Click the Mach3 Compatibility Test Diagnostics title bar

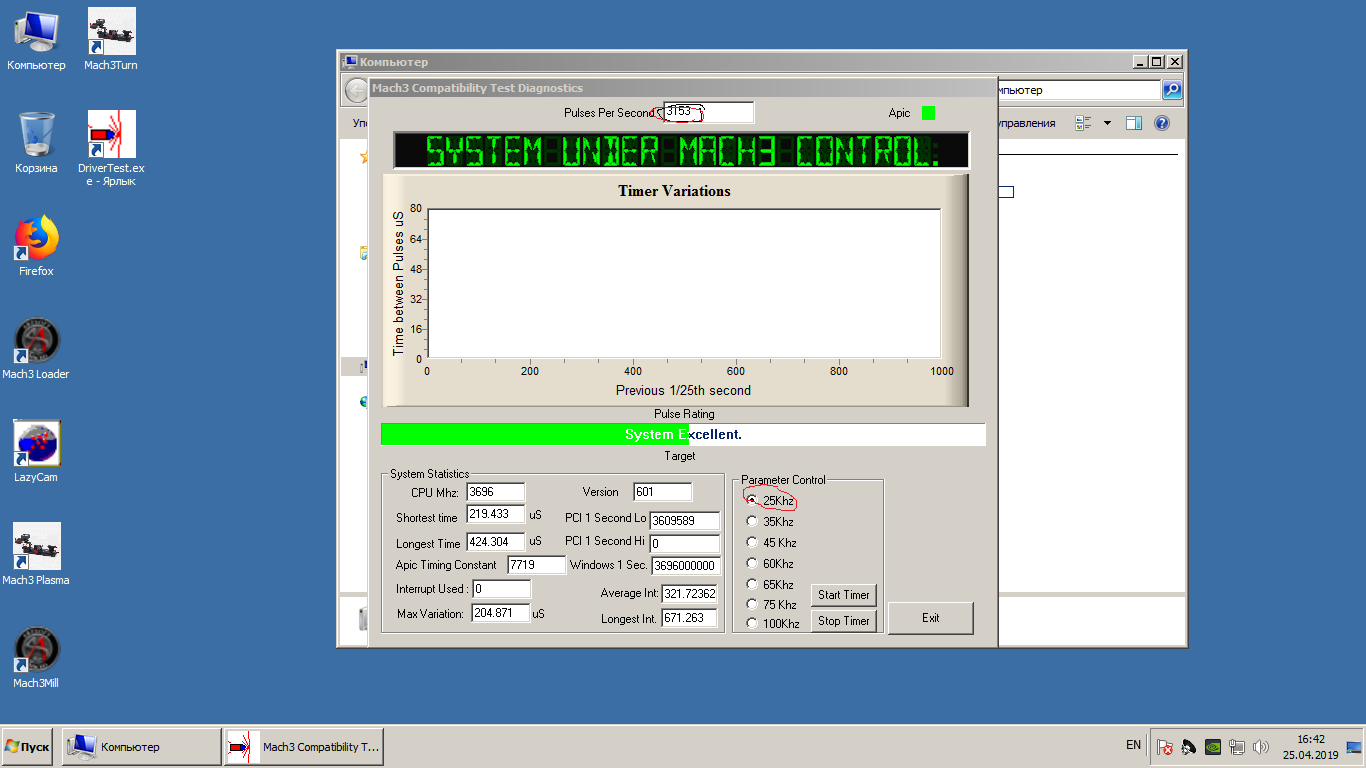[683, 88]
